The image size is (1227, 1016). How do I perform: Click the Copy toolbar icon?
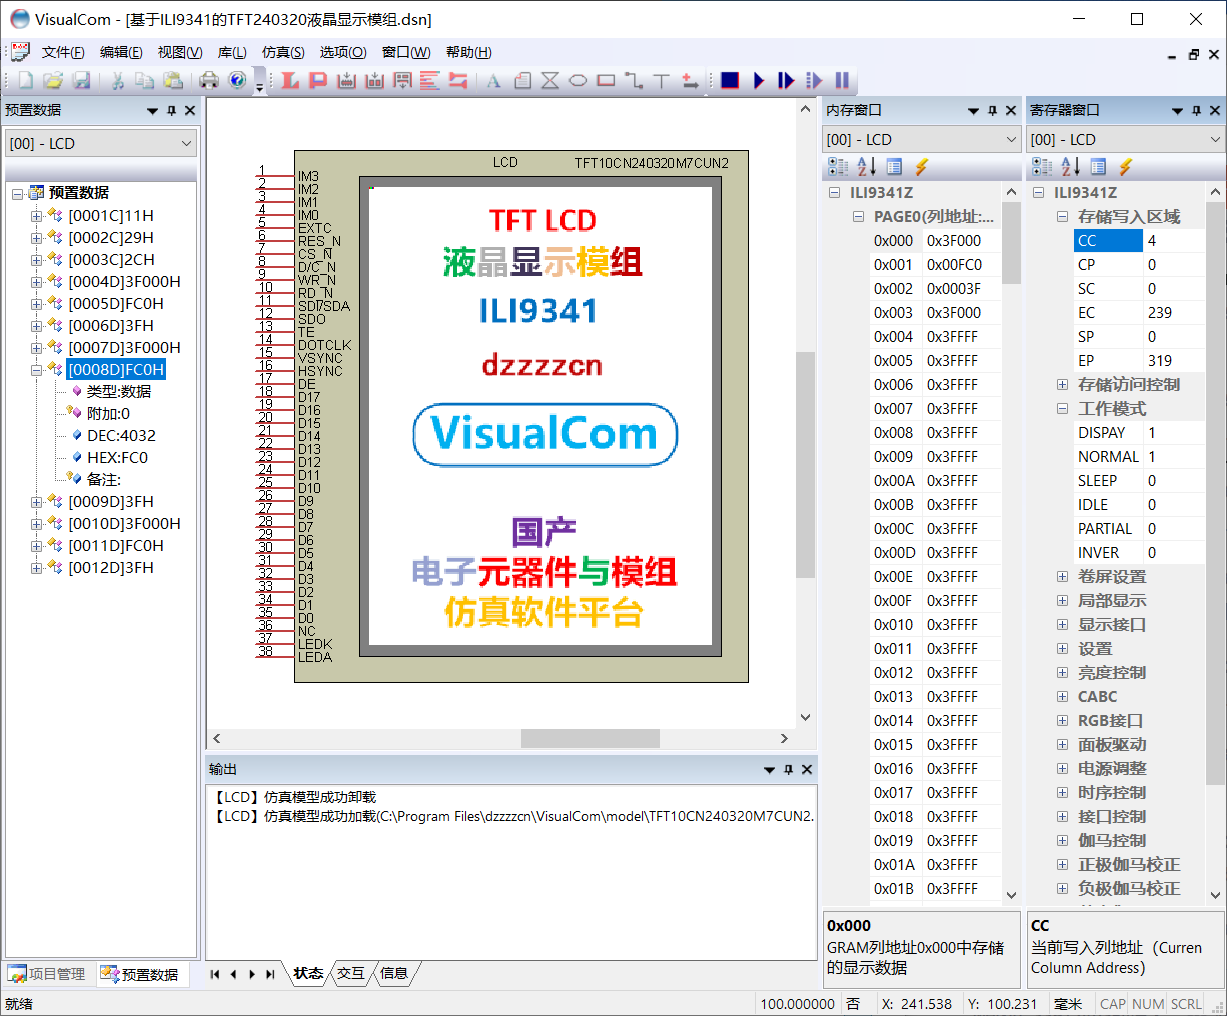click(x=145, y=80)
